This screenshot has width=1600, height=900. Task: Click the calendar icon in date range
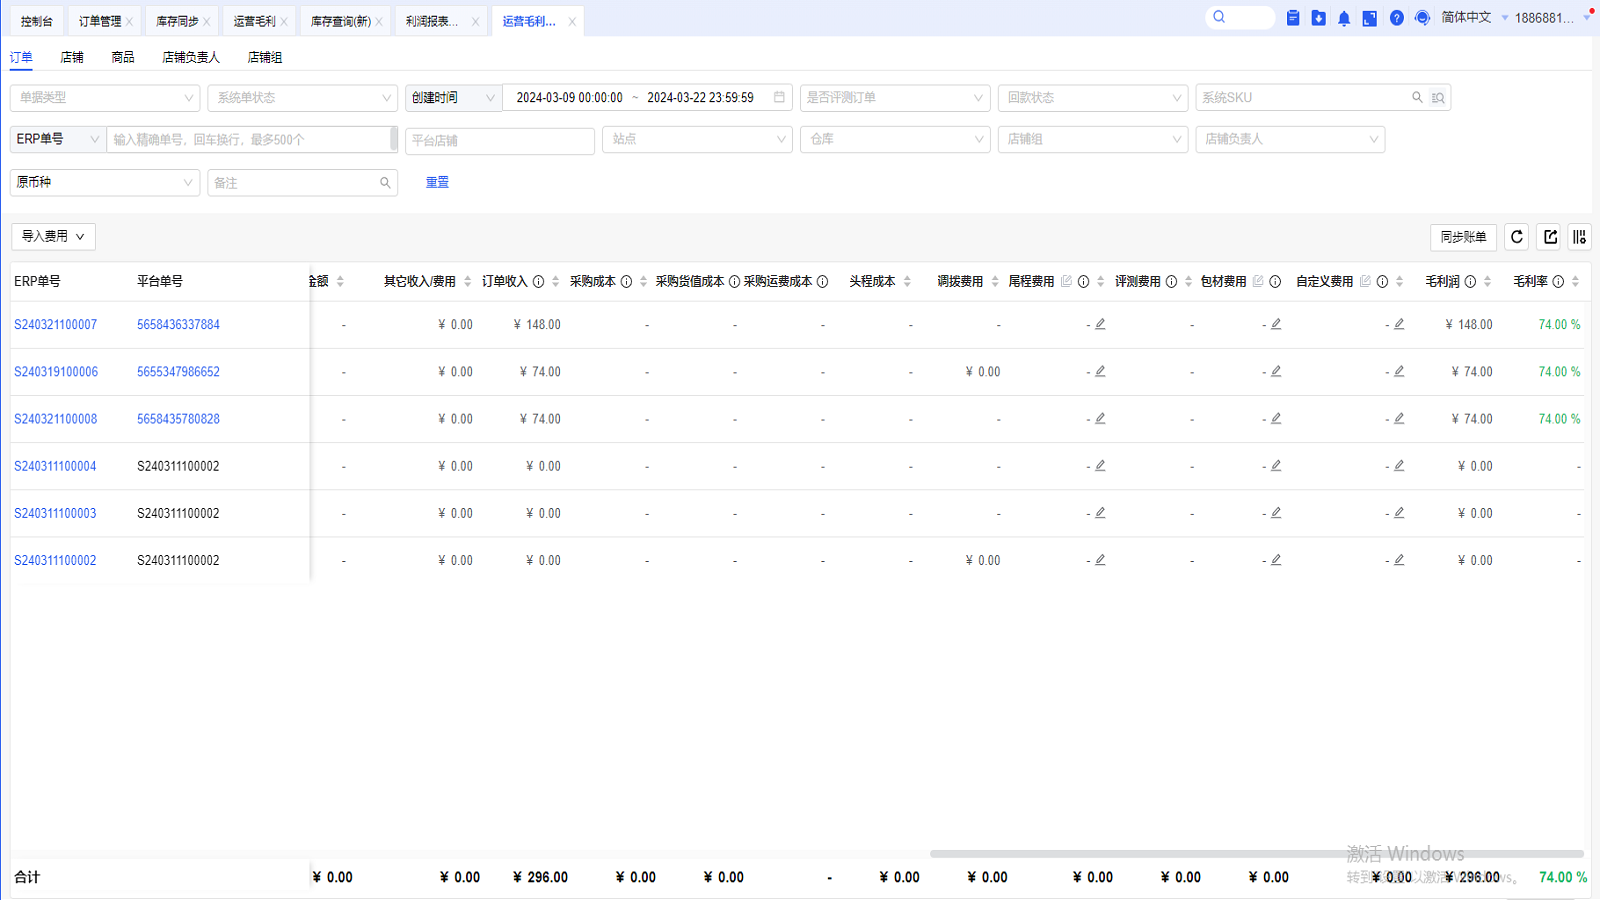[x=779, y=97]
